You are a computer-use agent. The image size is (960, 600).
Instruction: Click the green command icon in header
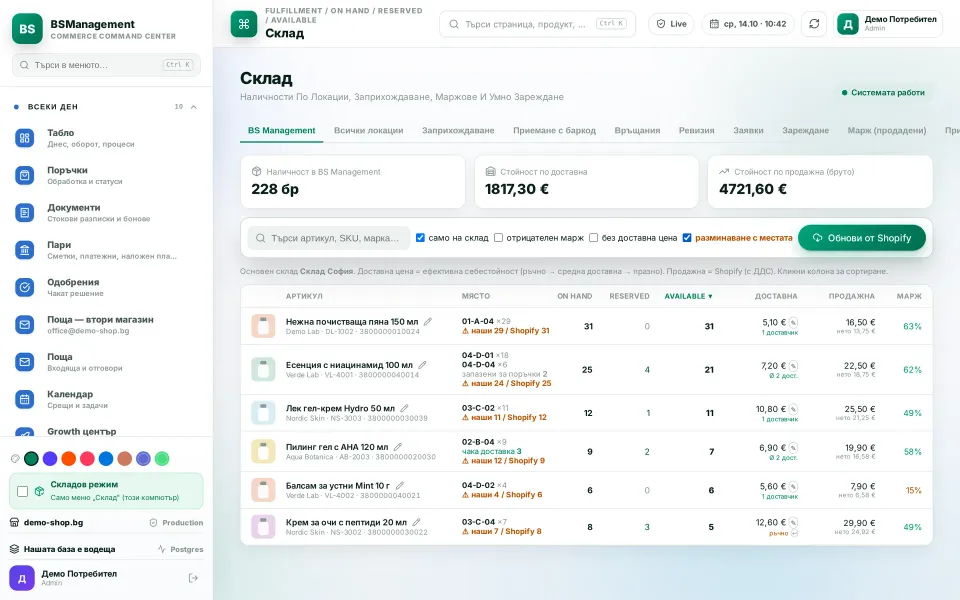(x=244, y=24)
